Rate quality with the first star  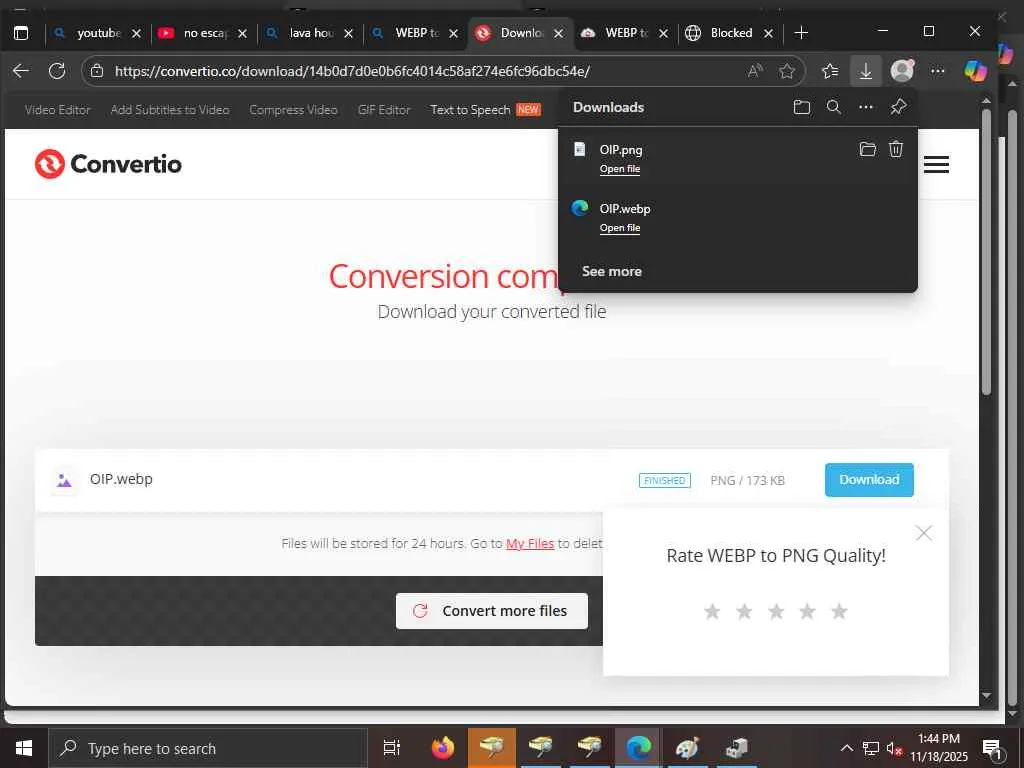click(x=712, y=611)
